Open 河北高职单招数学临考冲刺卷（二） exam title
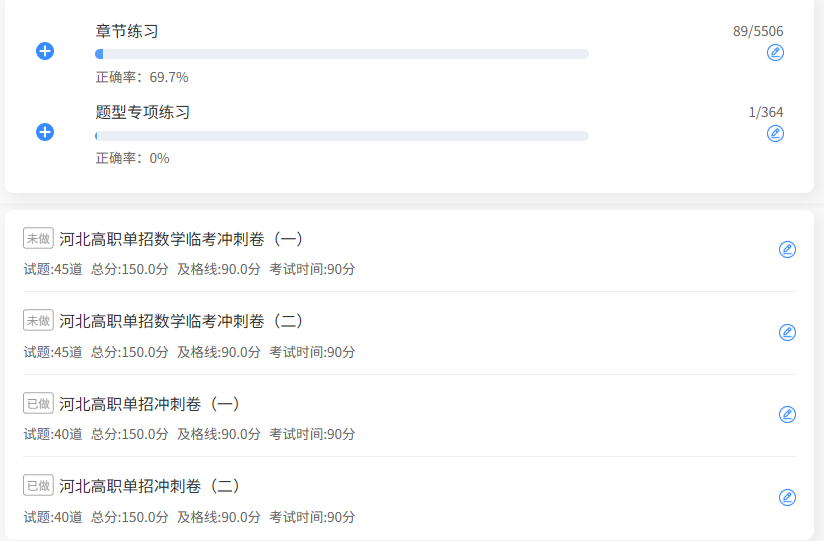 [181, 321]
